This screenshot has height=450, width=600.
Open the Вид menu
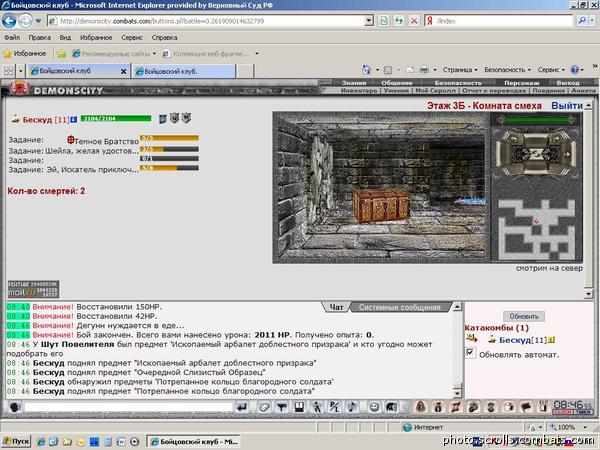click(x=65, y=38)
